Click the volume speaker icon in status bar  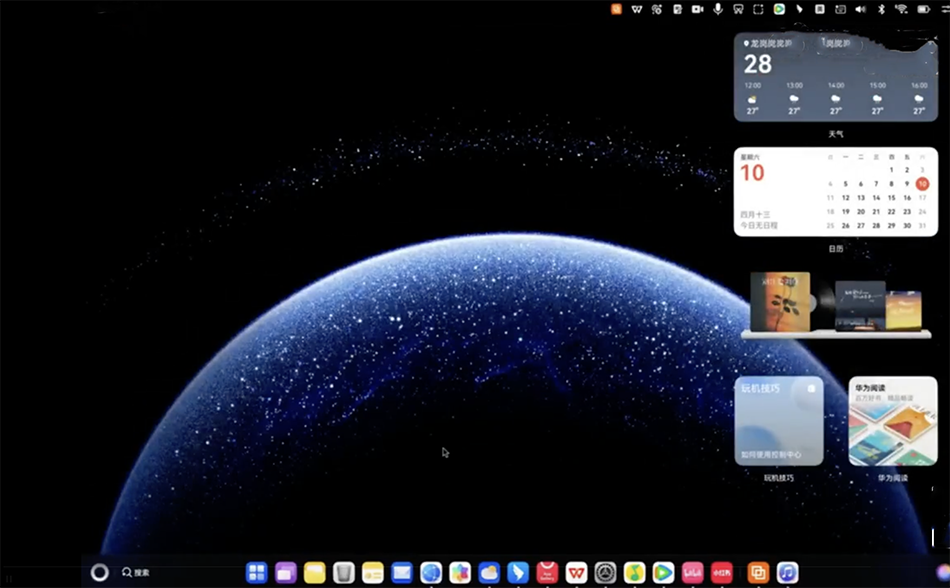click(x=860, y=9)
